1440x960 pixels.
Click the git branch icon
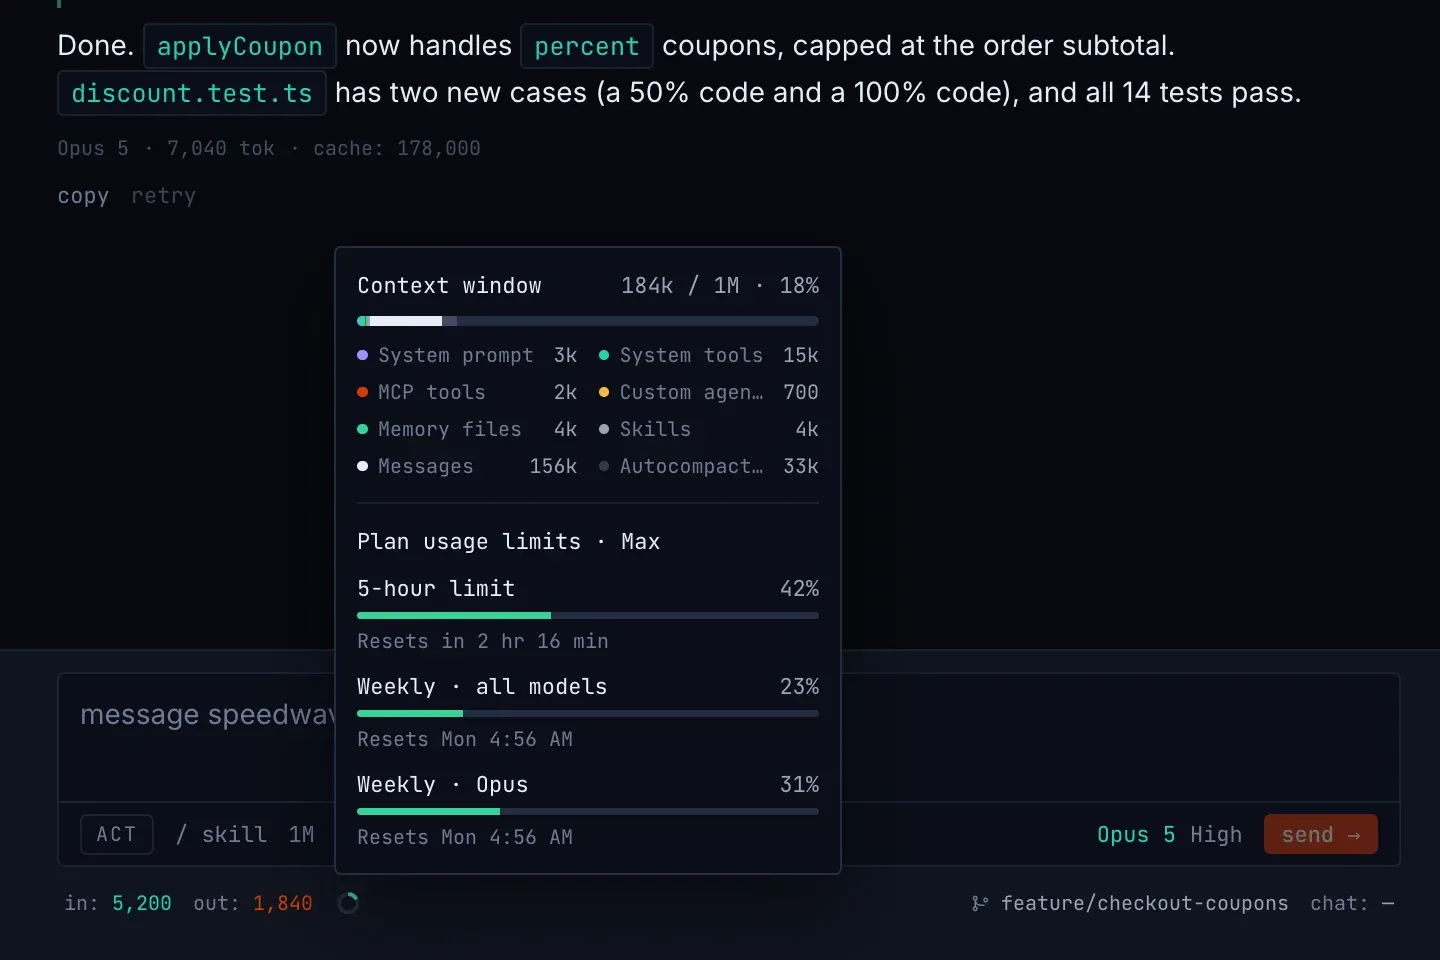click(x=979, y=903)
